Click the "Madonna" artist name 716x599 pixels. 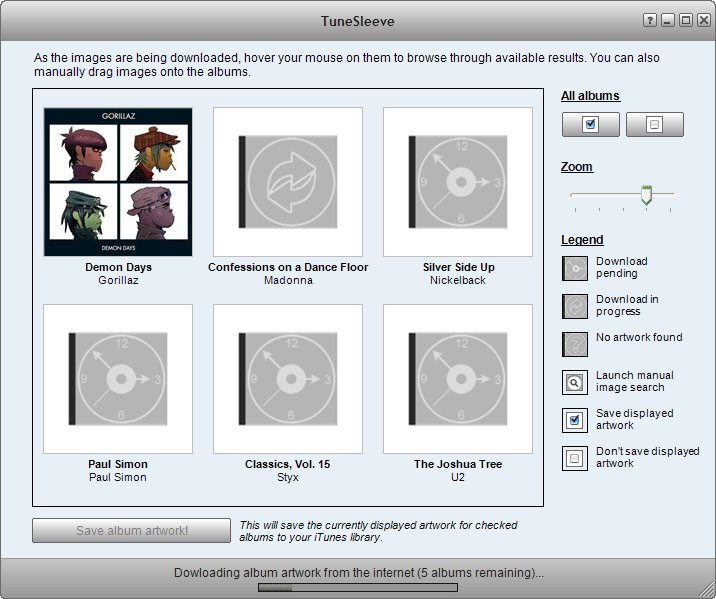tap(288, 280)
